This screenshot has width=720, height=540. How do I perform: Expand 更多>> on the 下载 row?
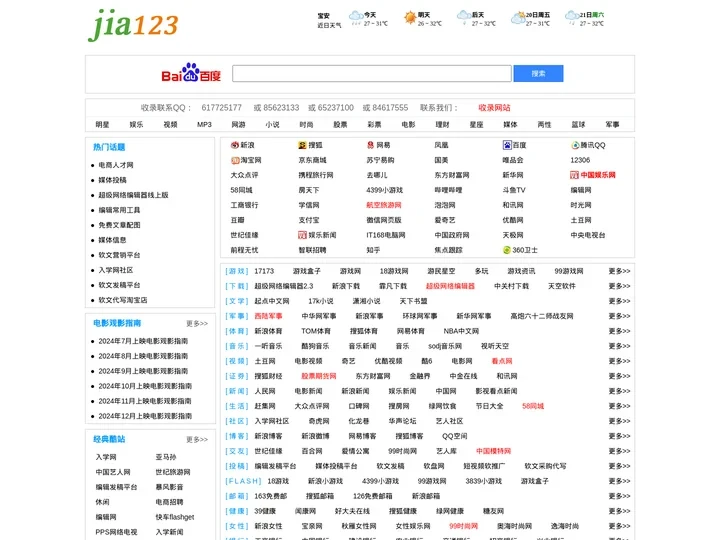[619, 286]
